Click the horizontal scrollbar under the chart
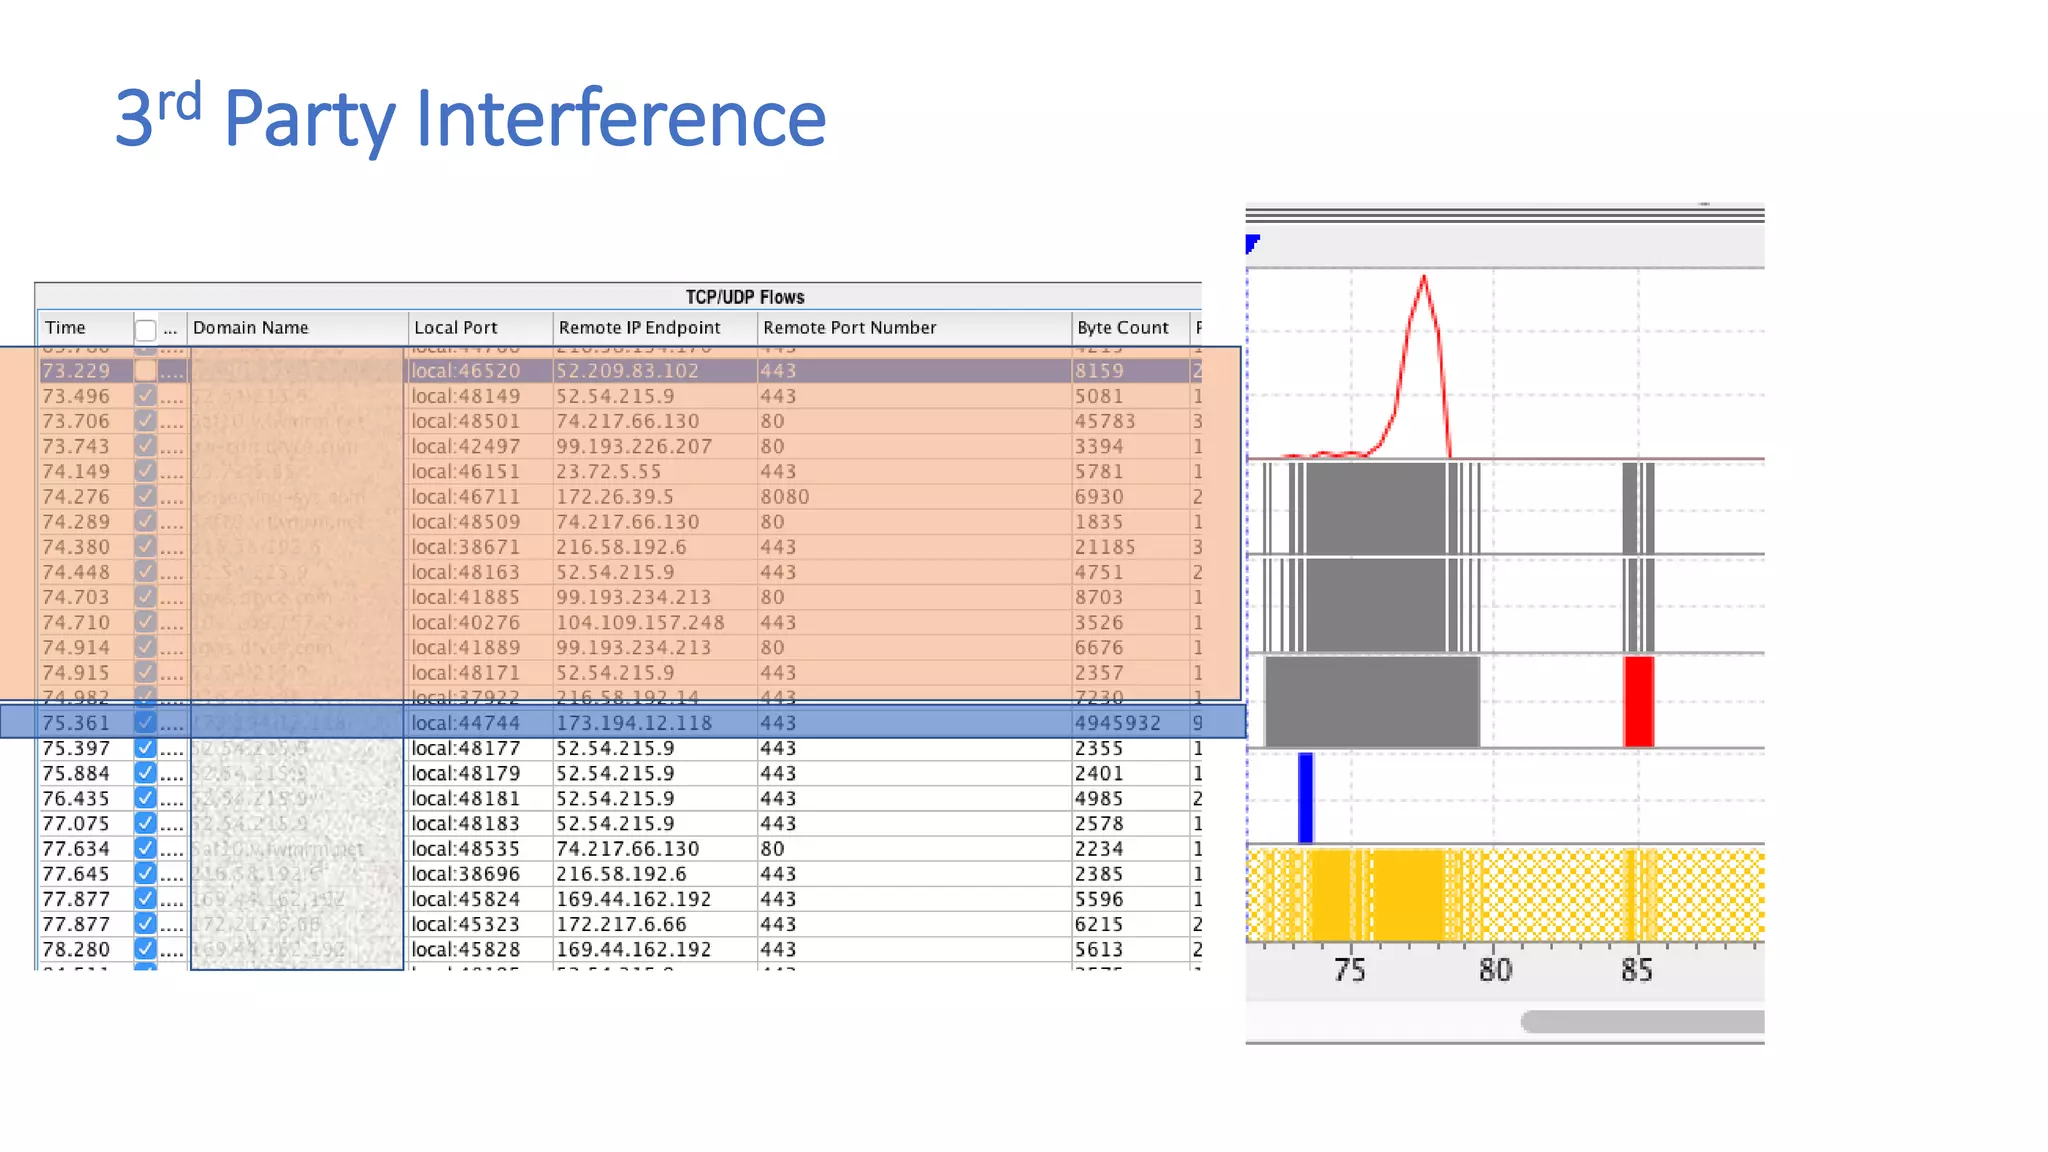This screenshot has height=1152, width=2048. 1642,1021
